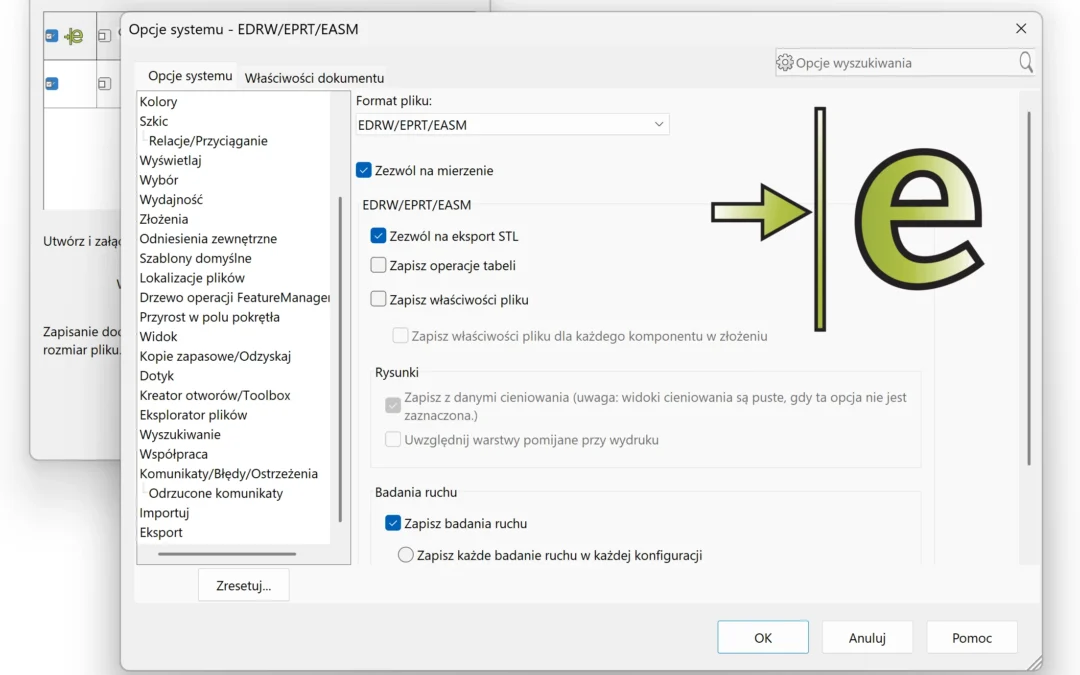
Task: Select Kreator otworów/Toolbox item
Action: tap(215, 395)
